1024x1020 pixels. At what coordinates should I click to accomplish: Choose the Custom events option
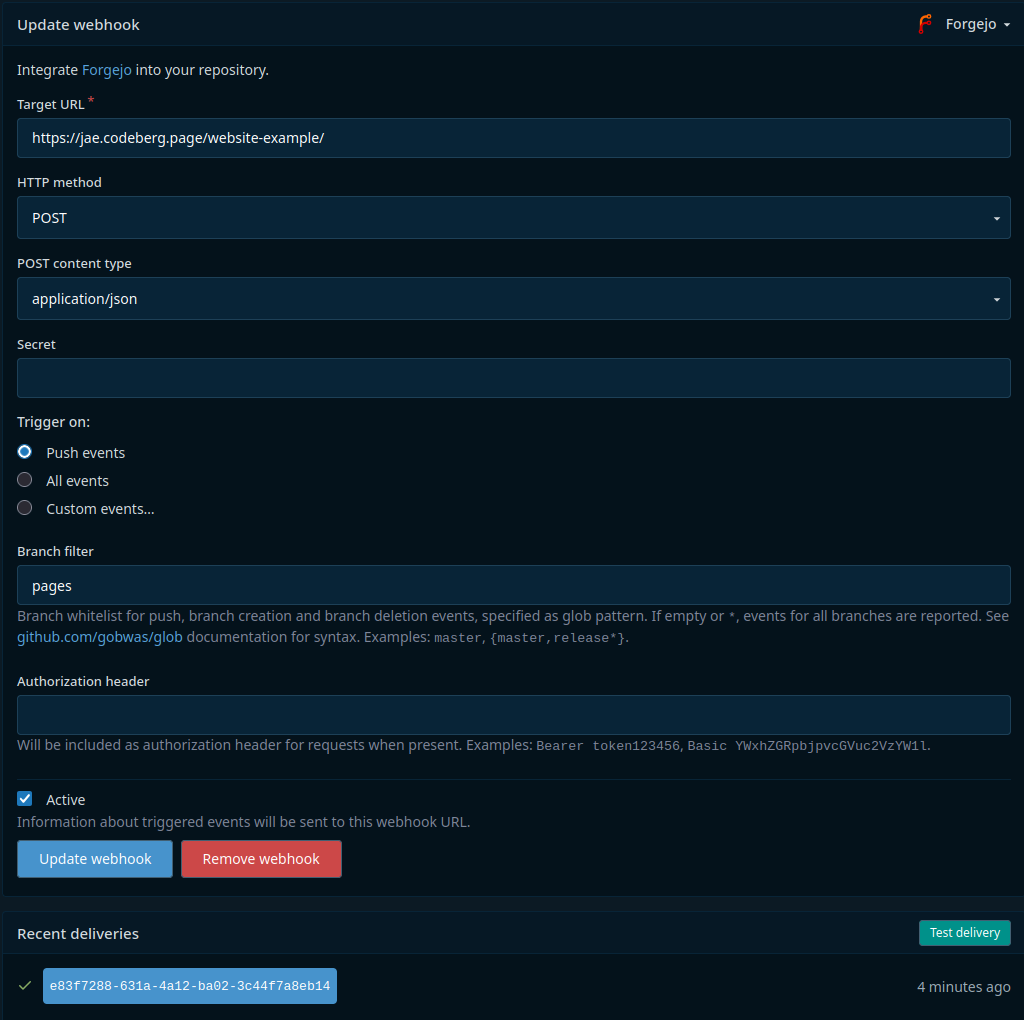(24, 507)
